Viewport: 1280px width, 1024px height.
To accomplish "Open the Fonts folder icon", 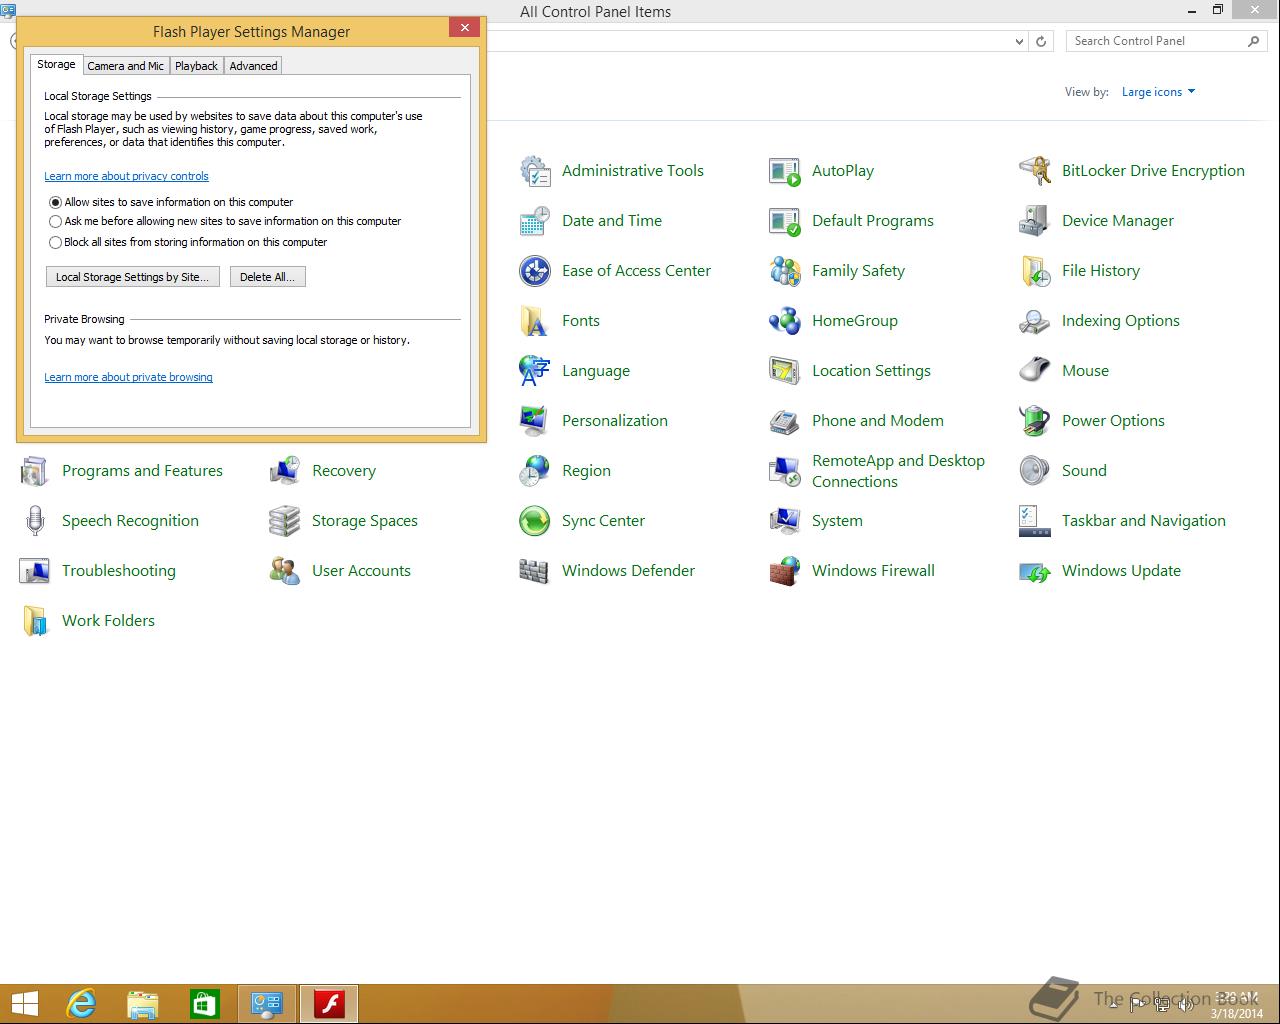I will 535,321.
